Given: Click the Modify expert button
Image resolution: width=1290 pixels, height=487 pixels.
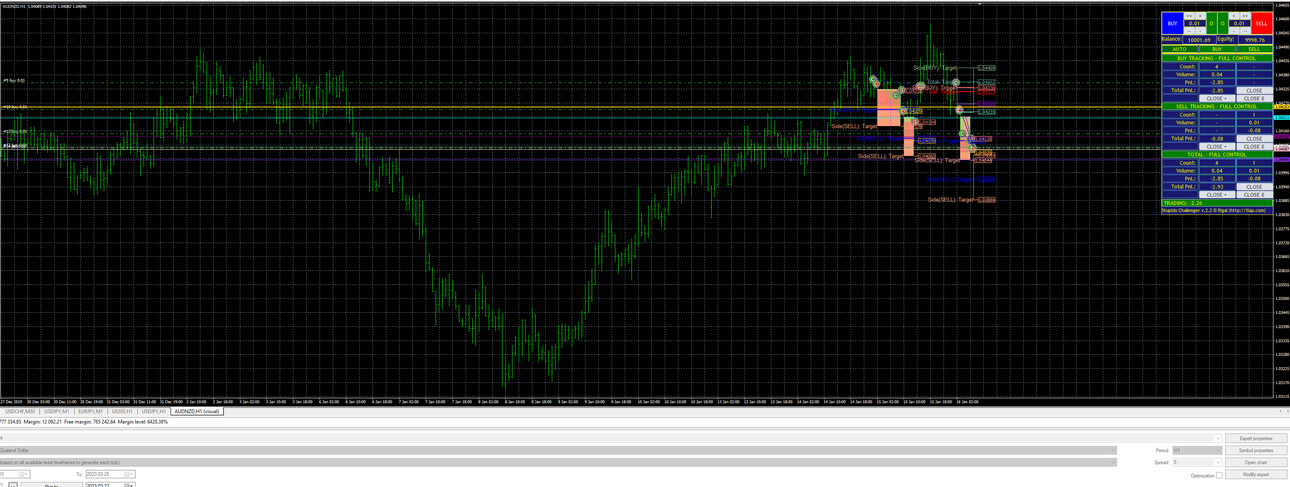Looking at the screenshot, I should pyautogui.click(x=1256, y=475).
